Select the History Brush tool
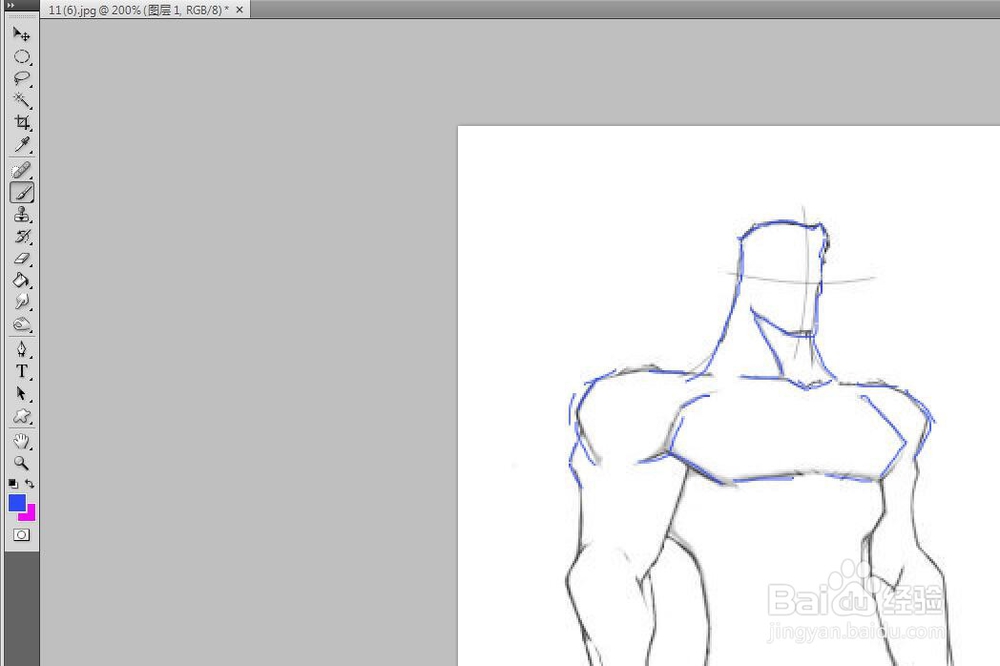This screenshot has height=666, width=1000. point(22,237)
